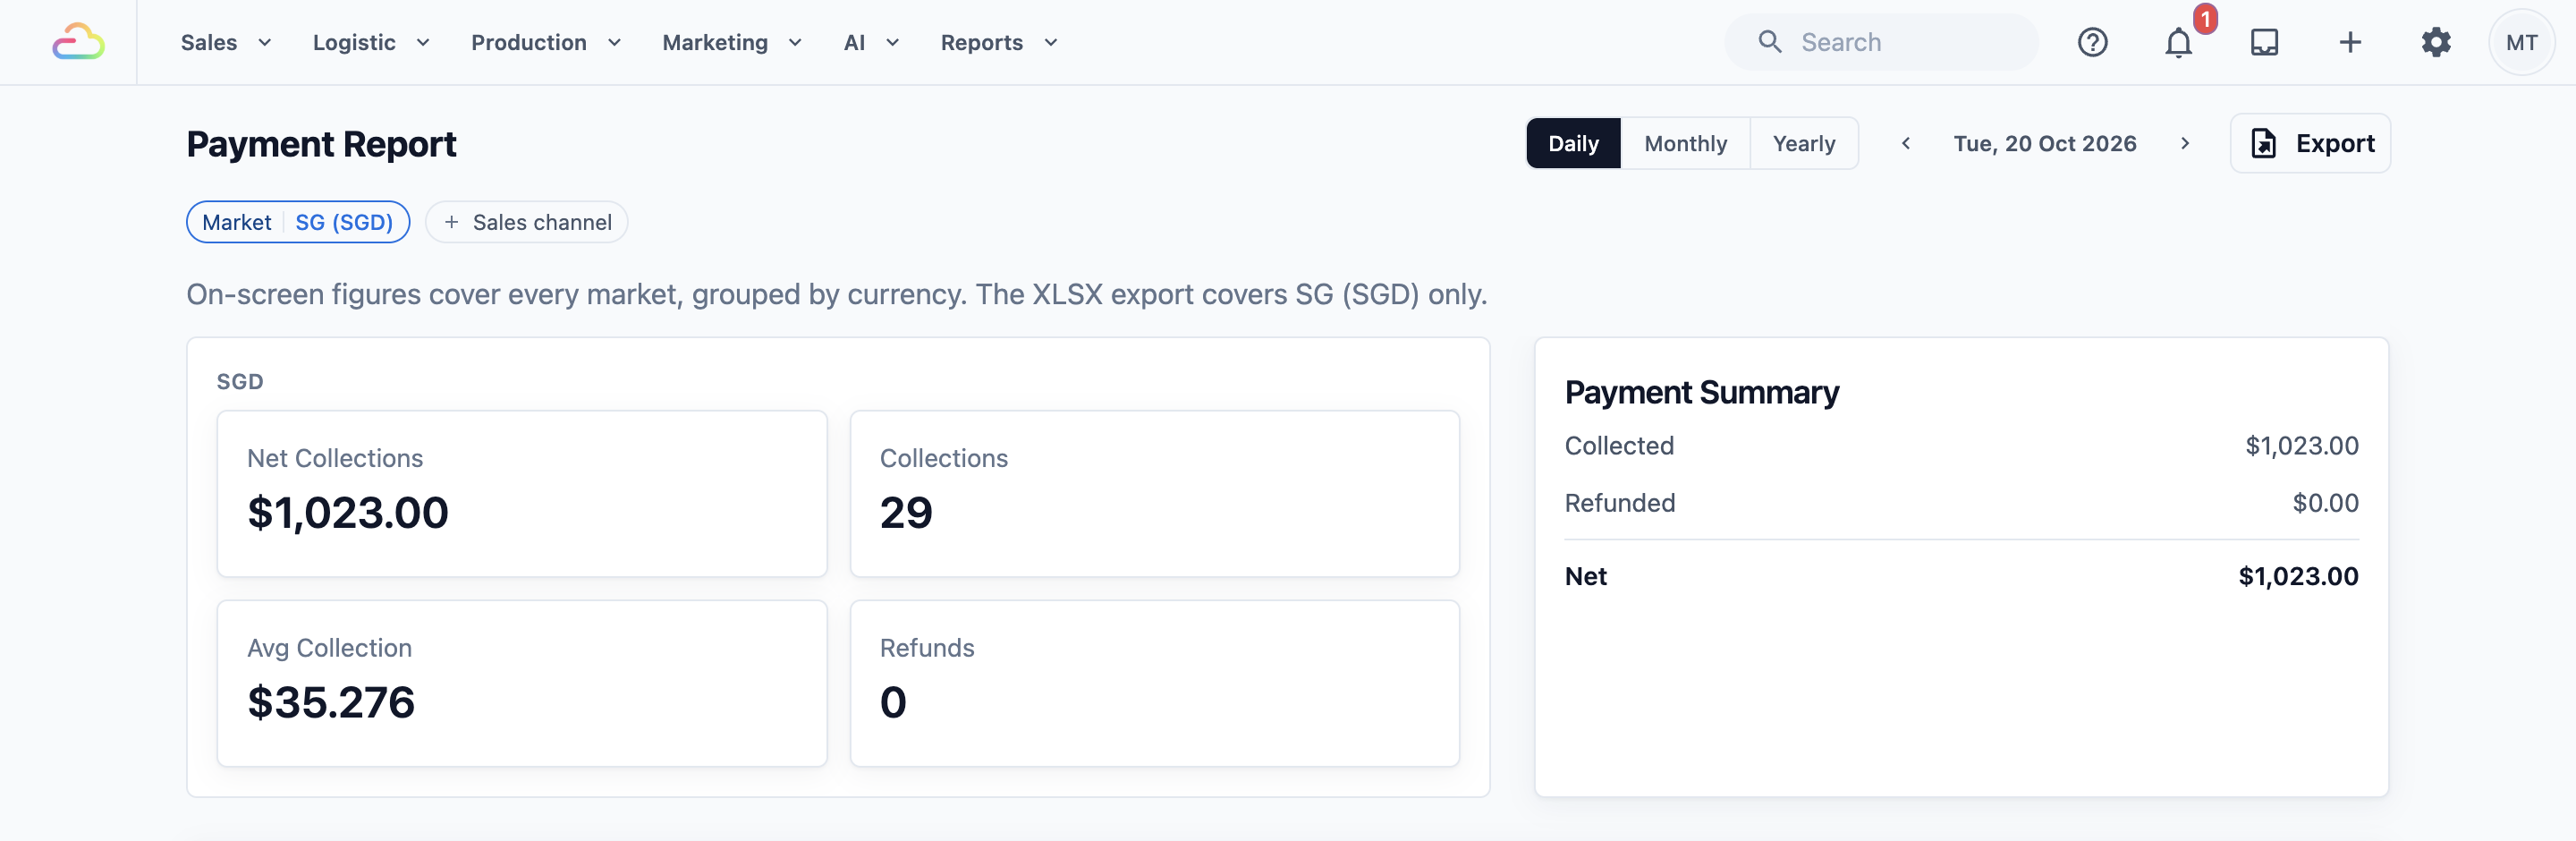The width and height of the screenshot is (2576, 841).
Task: Click the Refunded $0.00 summary value
Action: [x=2325, y=503]
